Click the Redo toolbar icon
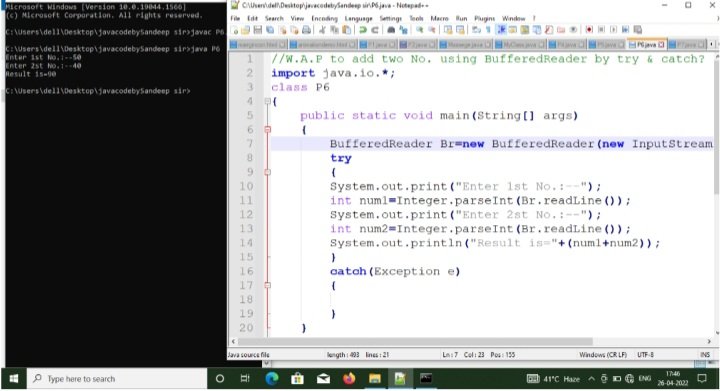 coord(375,30)
